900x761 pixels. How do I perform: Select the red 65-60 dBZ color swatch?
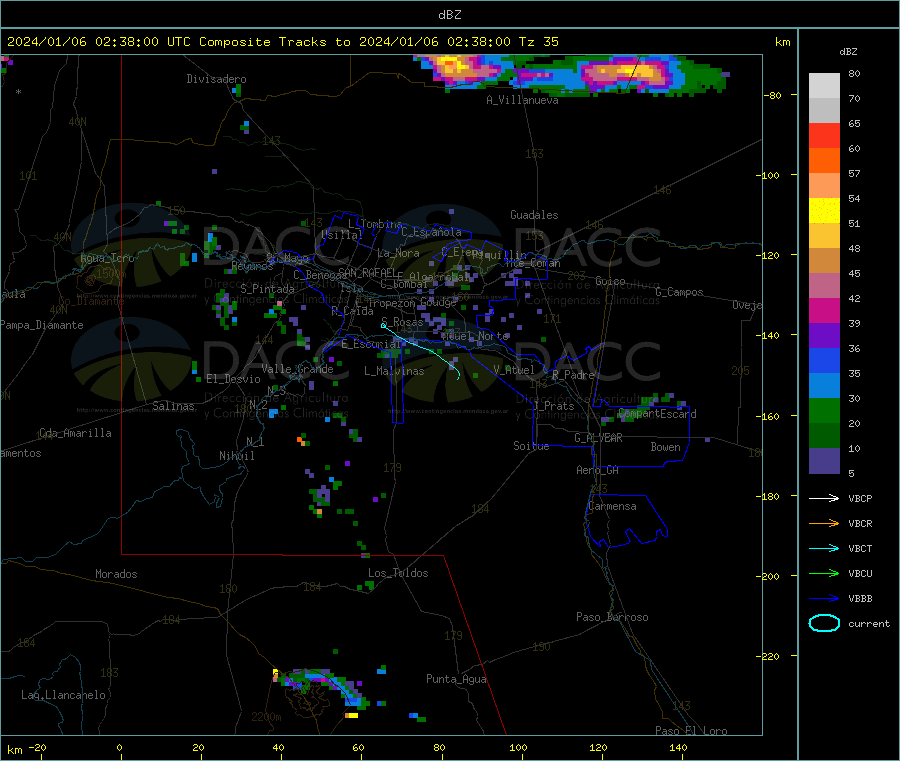pyautogui.click(x=824, y=135)
